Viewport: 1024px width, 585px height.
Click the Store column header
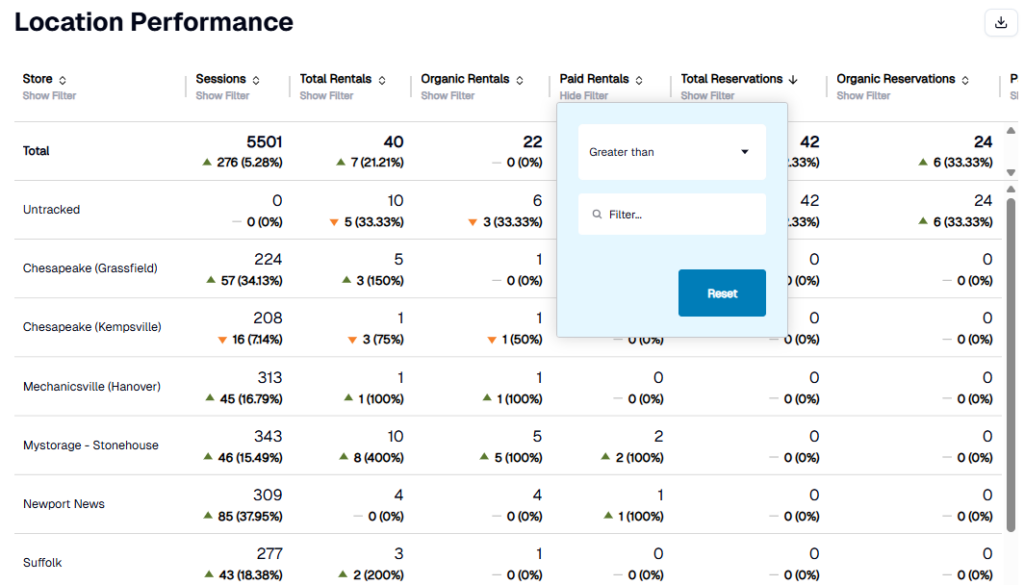(38, 79)
